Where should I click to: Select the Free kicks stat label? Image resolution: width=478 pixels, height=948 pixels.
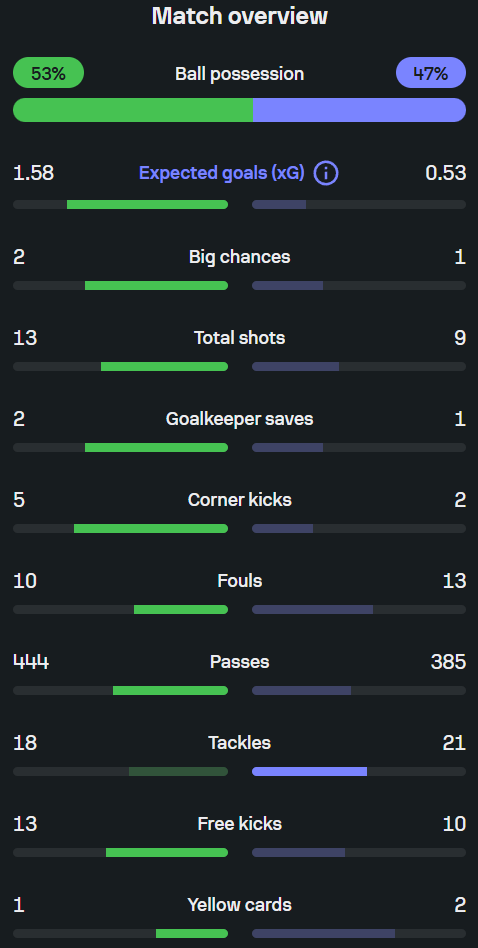(239, 824)
